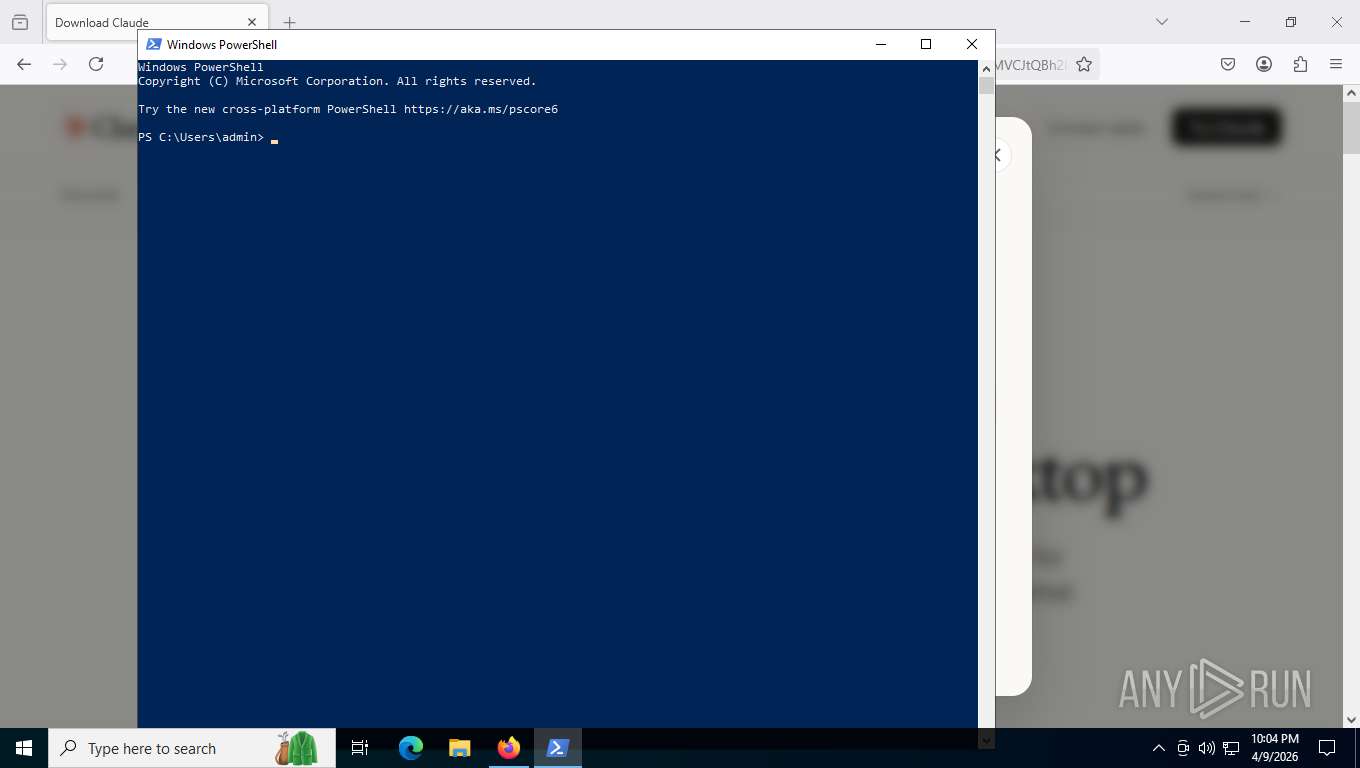Open the Firefox extensions icon

click(x=1300, y=64)
